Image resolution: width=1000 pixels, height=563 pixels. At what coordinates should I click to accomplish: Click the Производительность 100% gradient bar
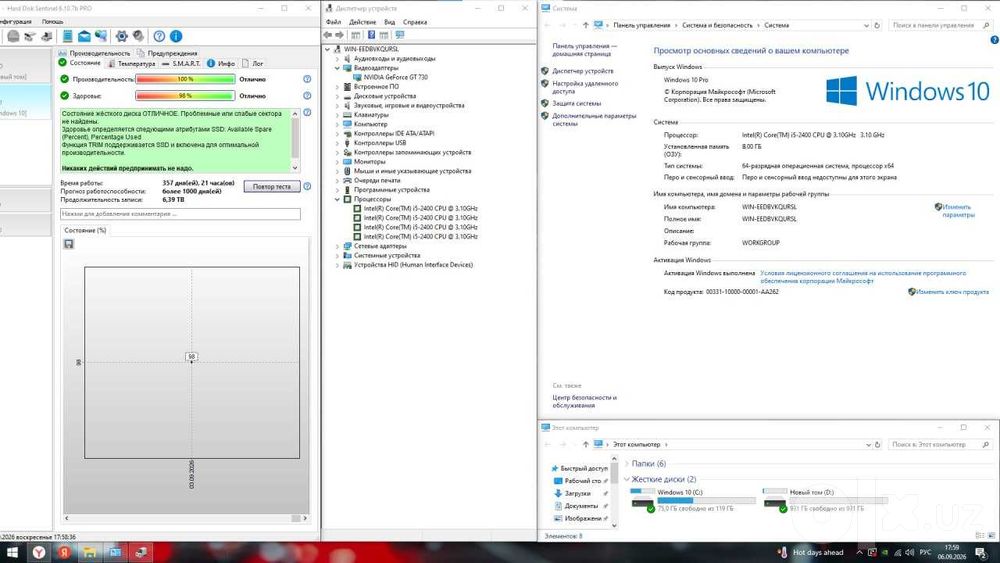tap(185, 79)
